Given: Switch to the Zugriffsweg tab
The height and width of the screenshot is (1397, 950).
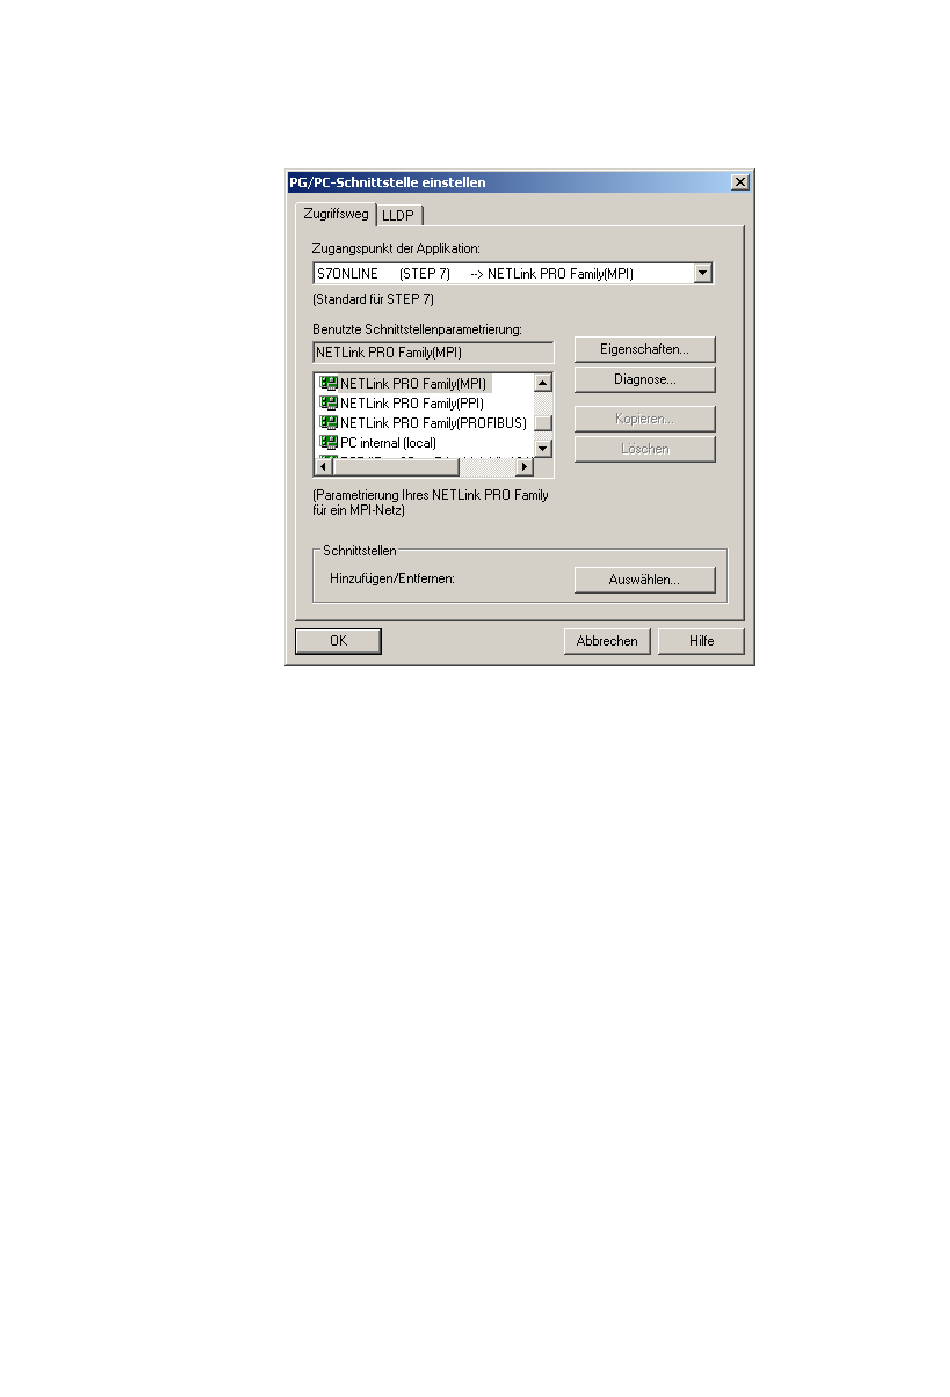Looking at the screenshot, I should point(336,214).
